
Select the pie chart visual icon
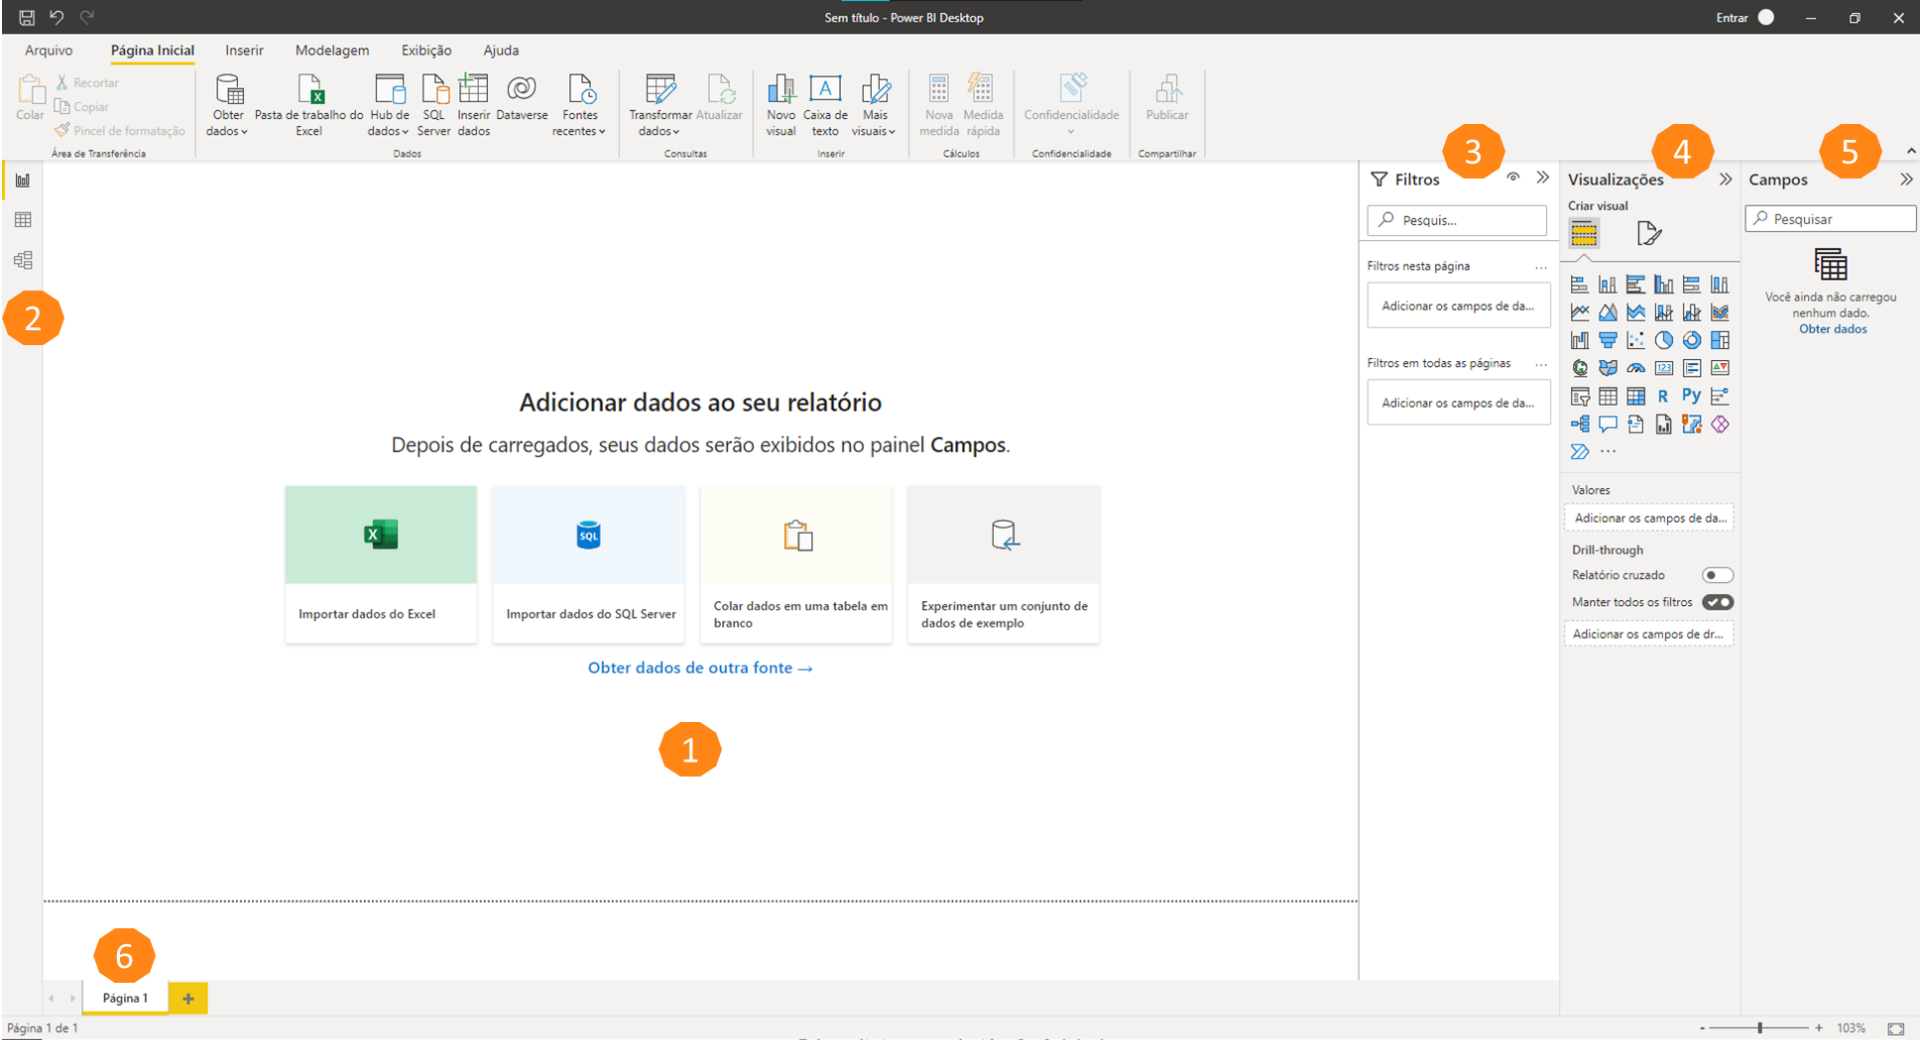[x=1664, y=340]
